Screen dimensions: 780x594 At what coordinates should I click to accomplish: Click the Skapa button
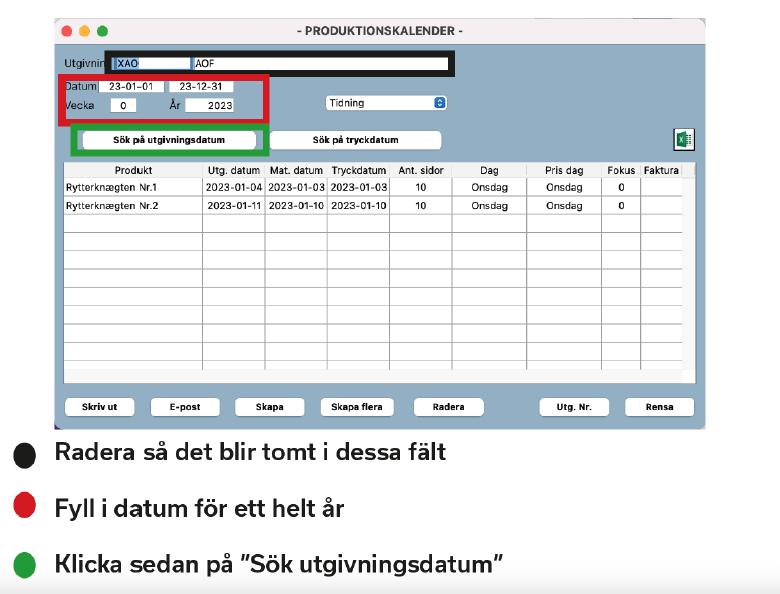coord(269,407)
